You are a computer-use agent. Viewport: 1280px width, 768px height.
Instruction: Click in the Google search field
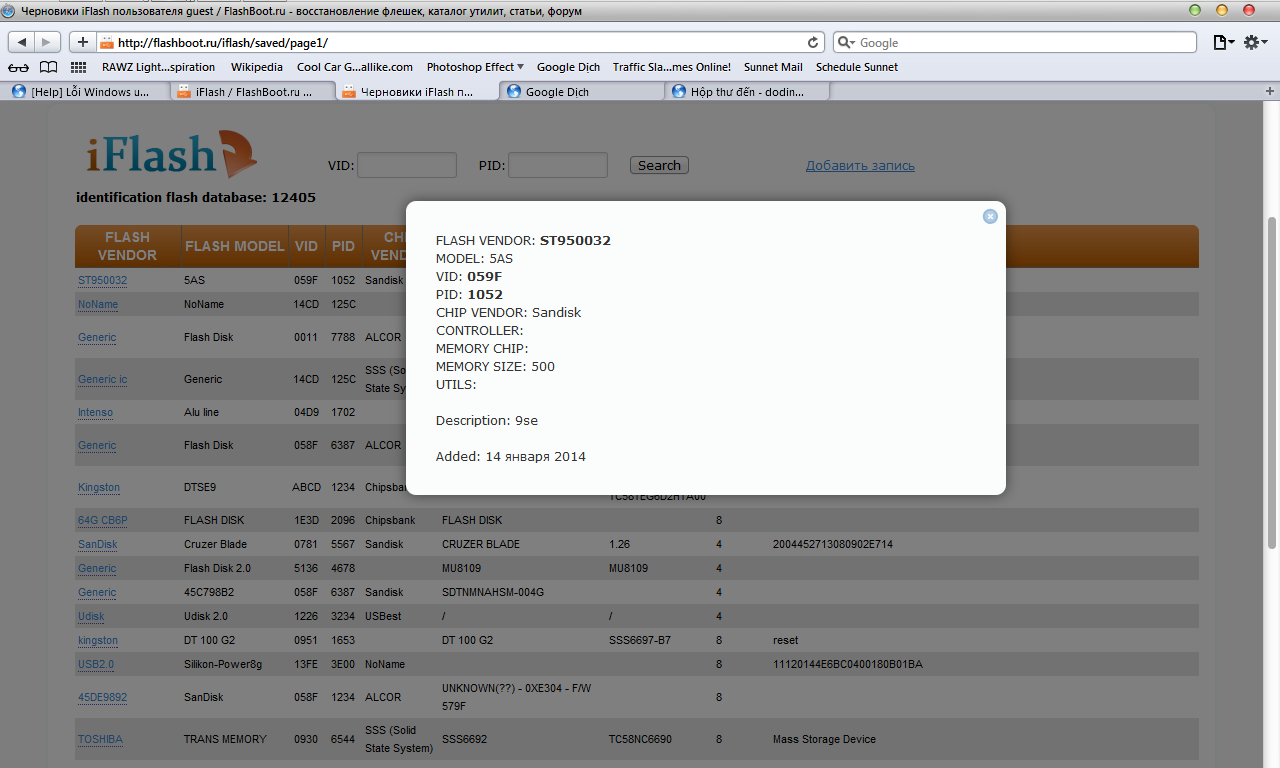(x=1020, y=43)
